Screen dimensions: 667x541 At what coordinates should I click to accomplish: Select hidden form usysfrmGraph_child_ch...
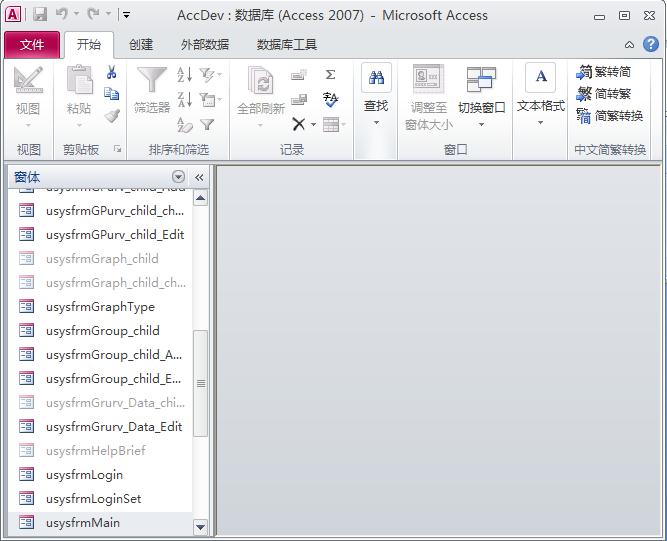click(x=100, y=282)
